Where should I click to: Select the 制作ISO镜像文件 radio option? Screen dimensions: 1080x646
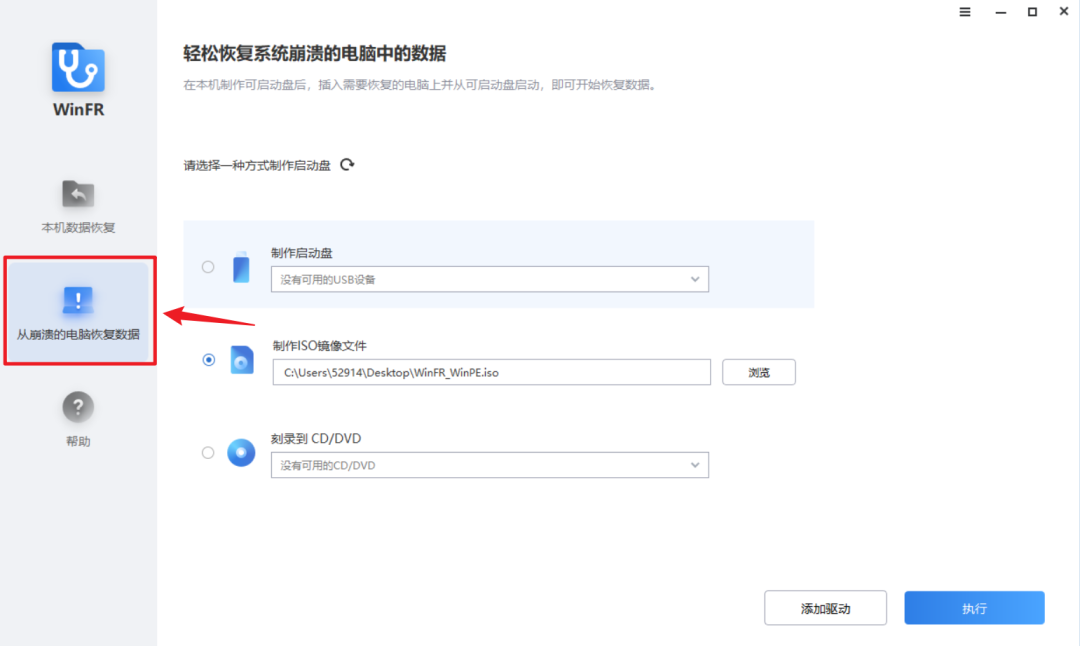[208, 361]
